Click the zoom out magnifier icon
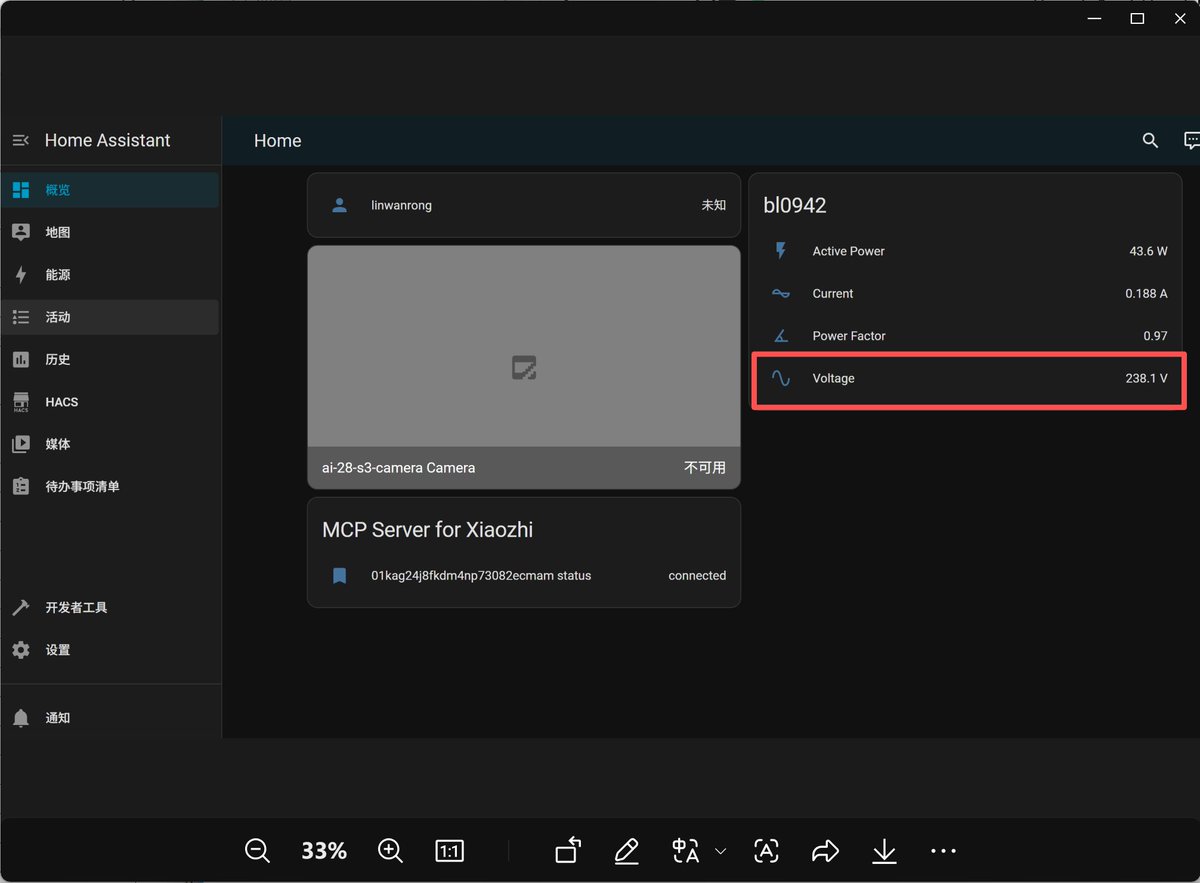This screenshot has height=883, width=1200. [x=257, y=851]
